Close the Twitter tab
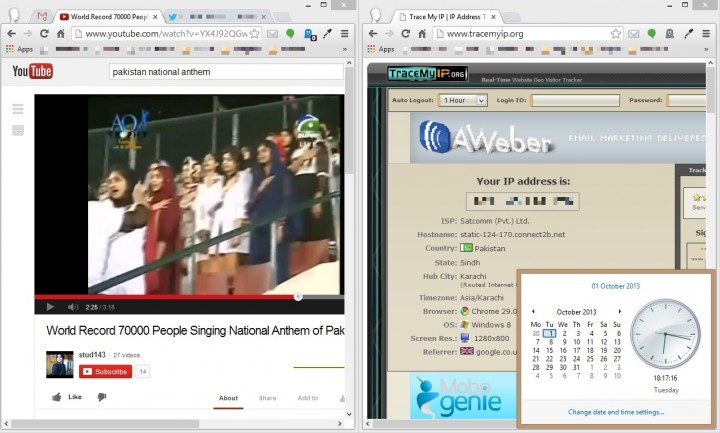The width and height of the screenshot is (720, 433). pos(264,17)
